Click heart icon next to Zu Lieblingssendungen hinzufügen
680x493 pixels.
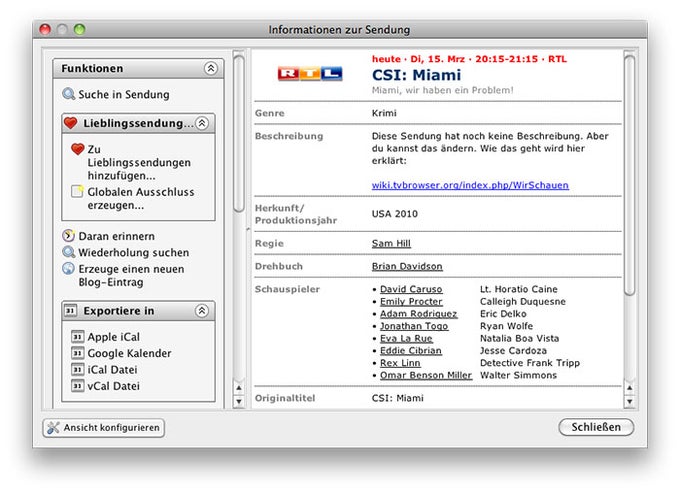click(x=78, y=149)
